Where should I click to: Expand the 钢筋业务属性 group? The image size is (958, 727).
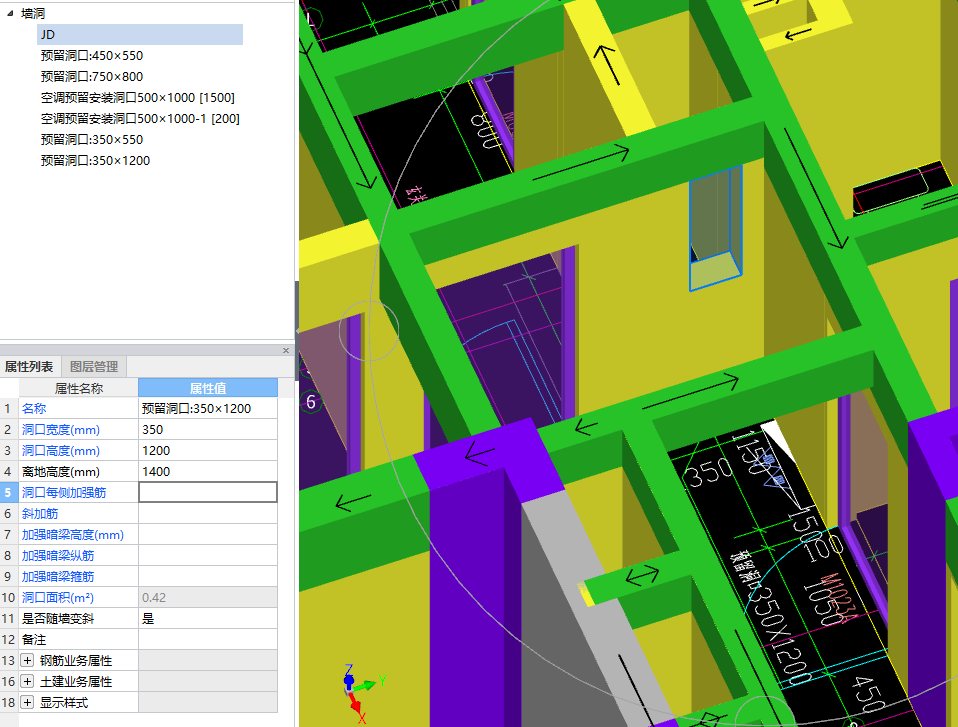click(x=27, y=660)
